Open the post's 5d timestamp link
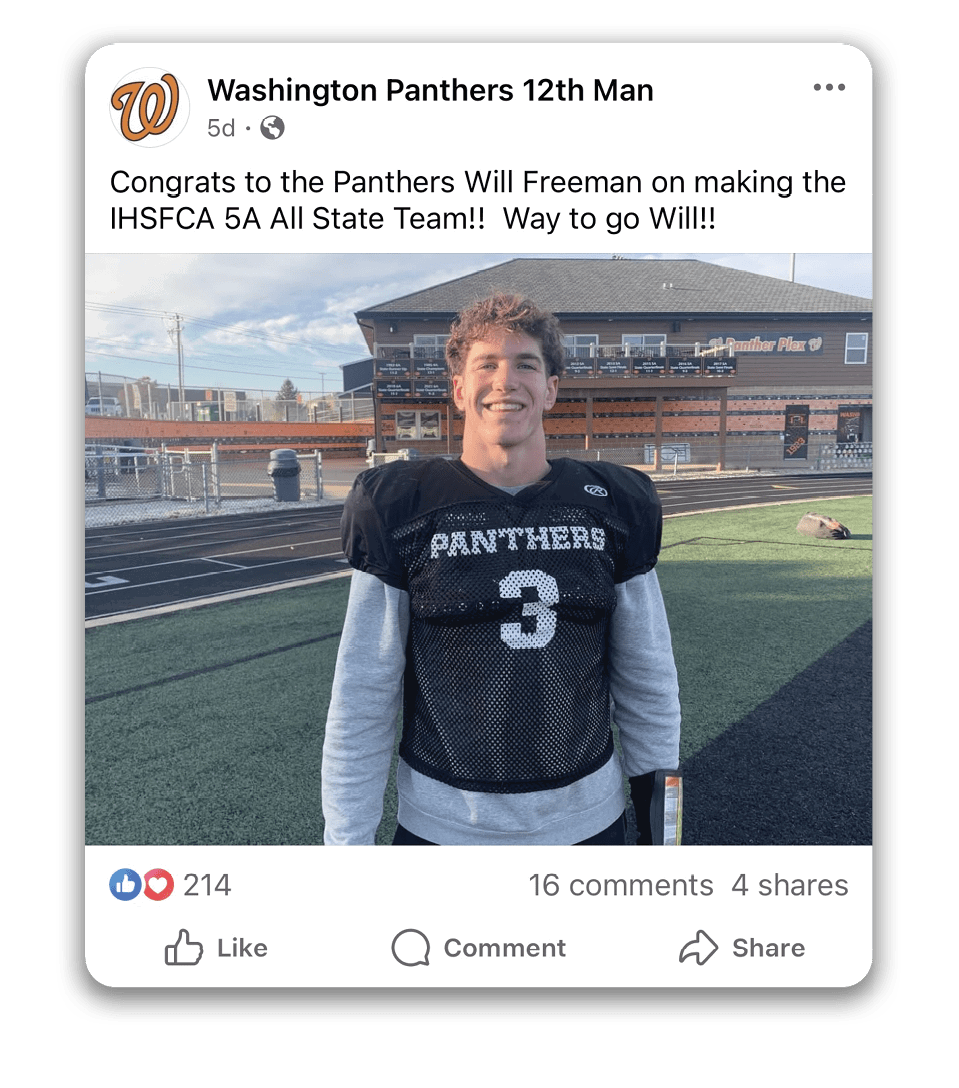 (221, 128)
